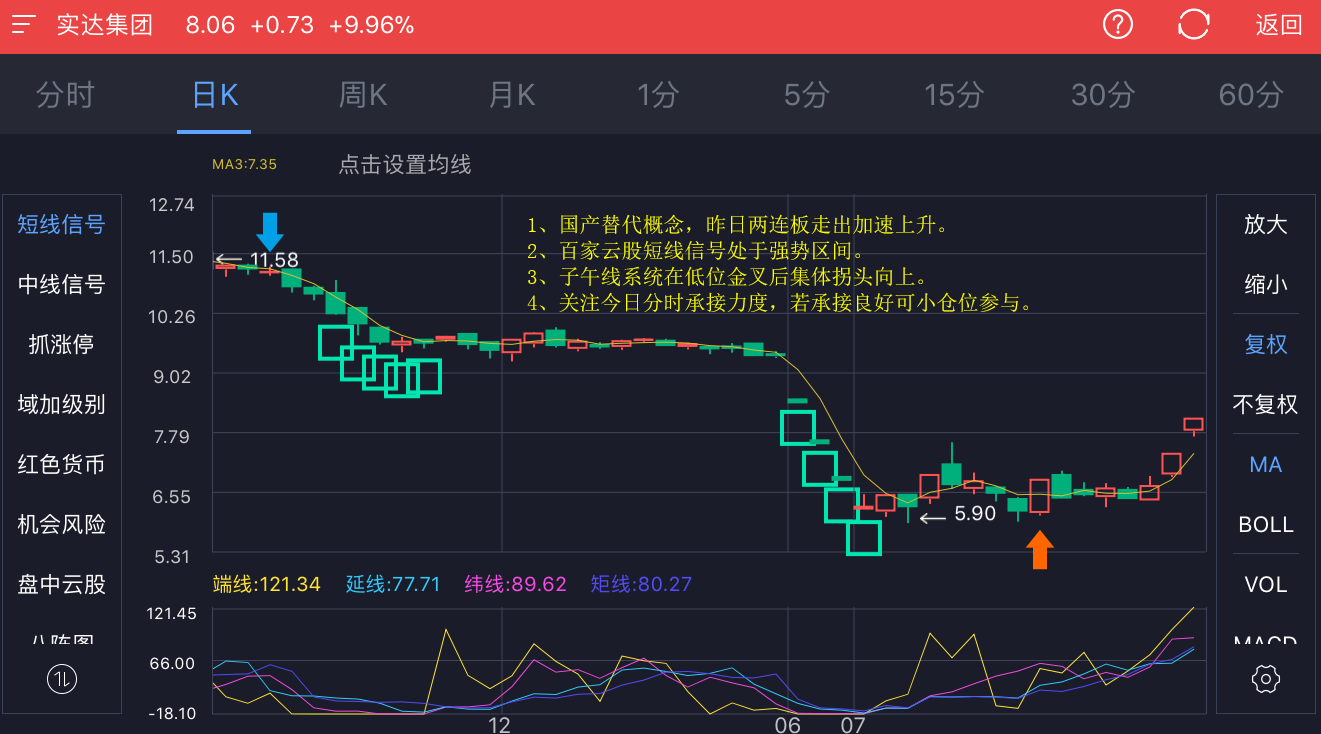The image size is (1321, 734).
Task: Select 机会风险 in the left sidebar
Action: pyautogui.click(x=61, y=524)
